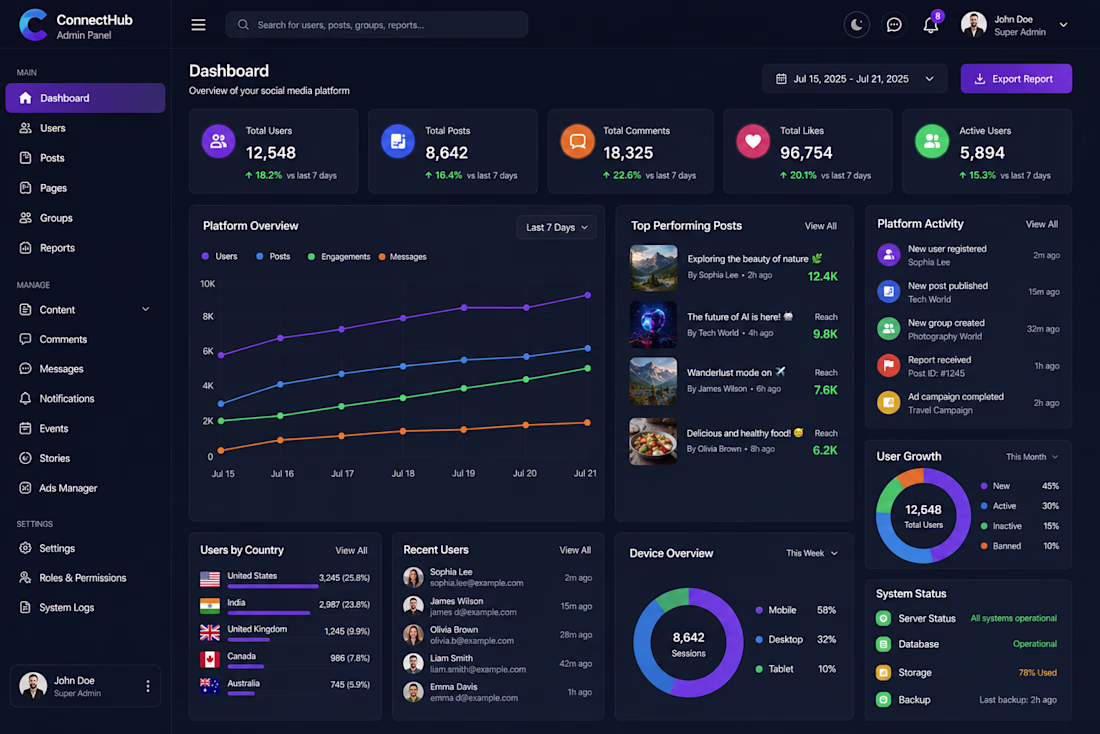
Task: Click the hamburger menu icon
Action: 199,25
